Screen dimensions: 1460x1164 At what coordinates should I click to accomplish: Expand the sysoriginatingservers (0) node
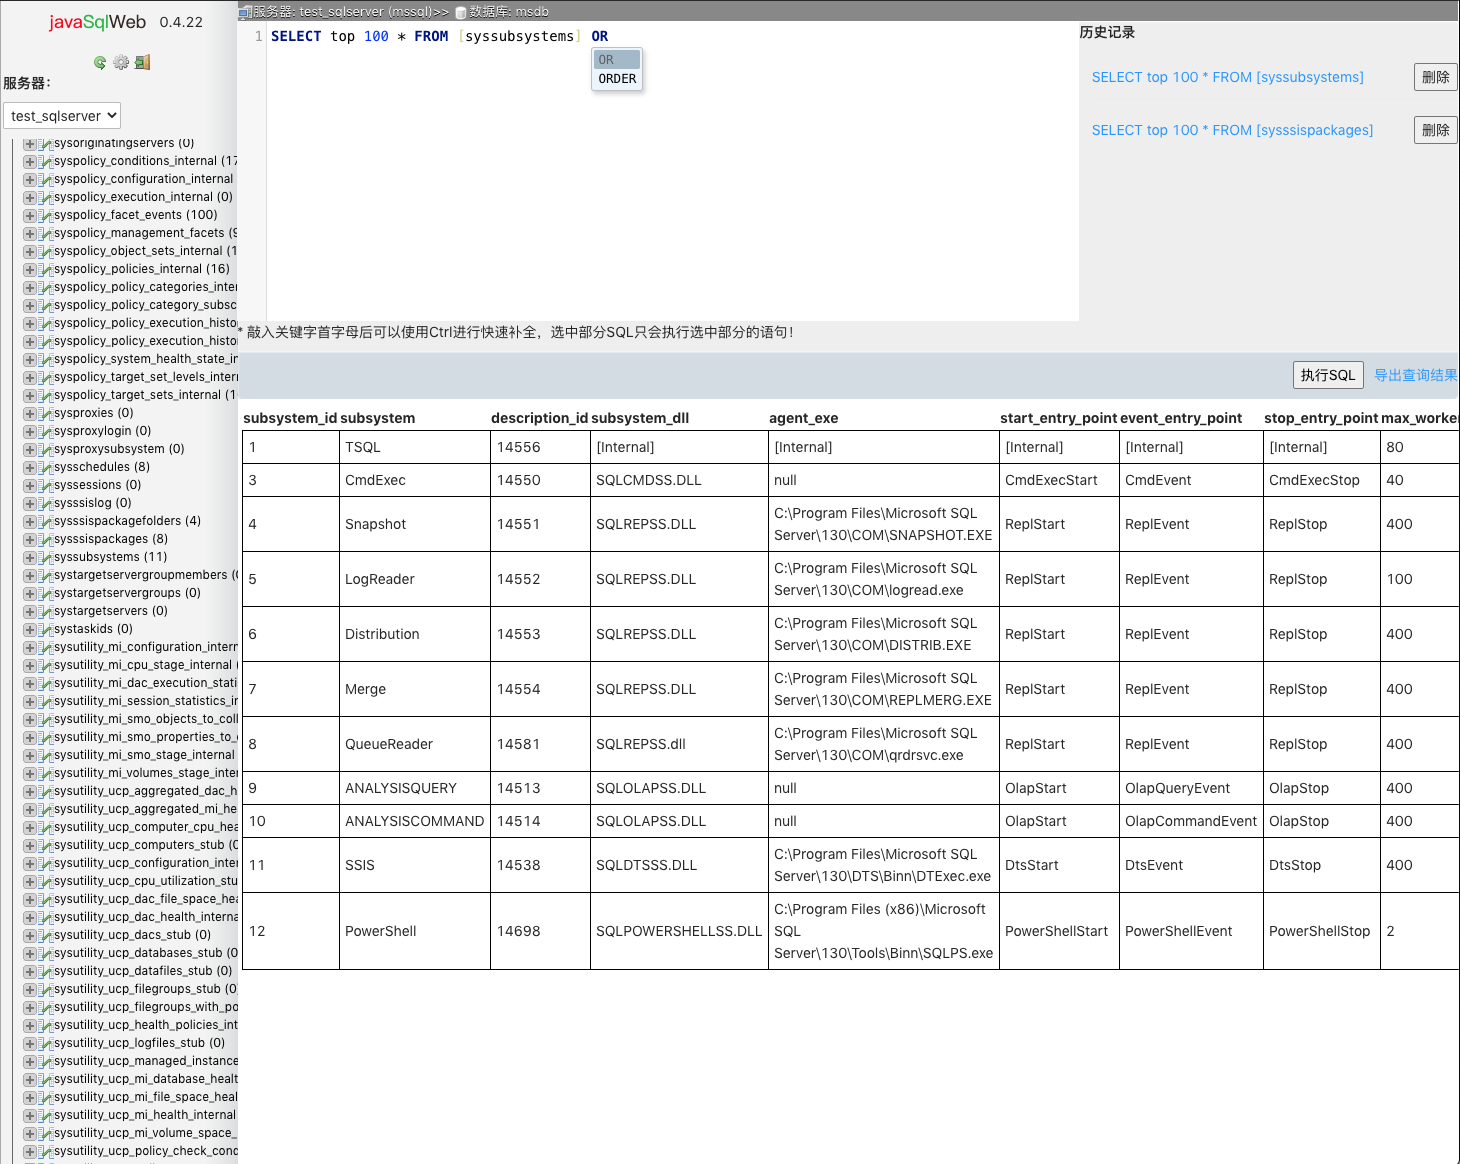30,144
